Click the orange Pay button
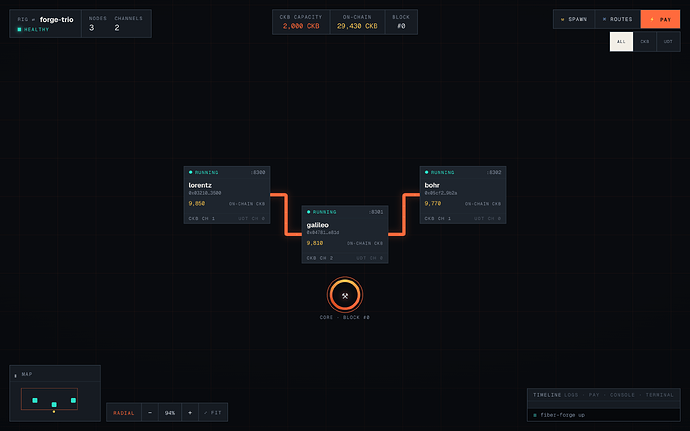 (x=660, y=19)
